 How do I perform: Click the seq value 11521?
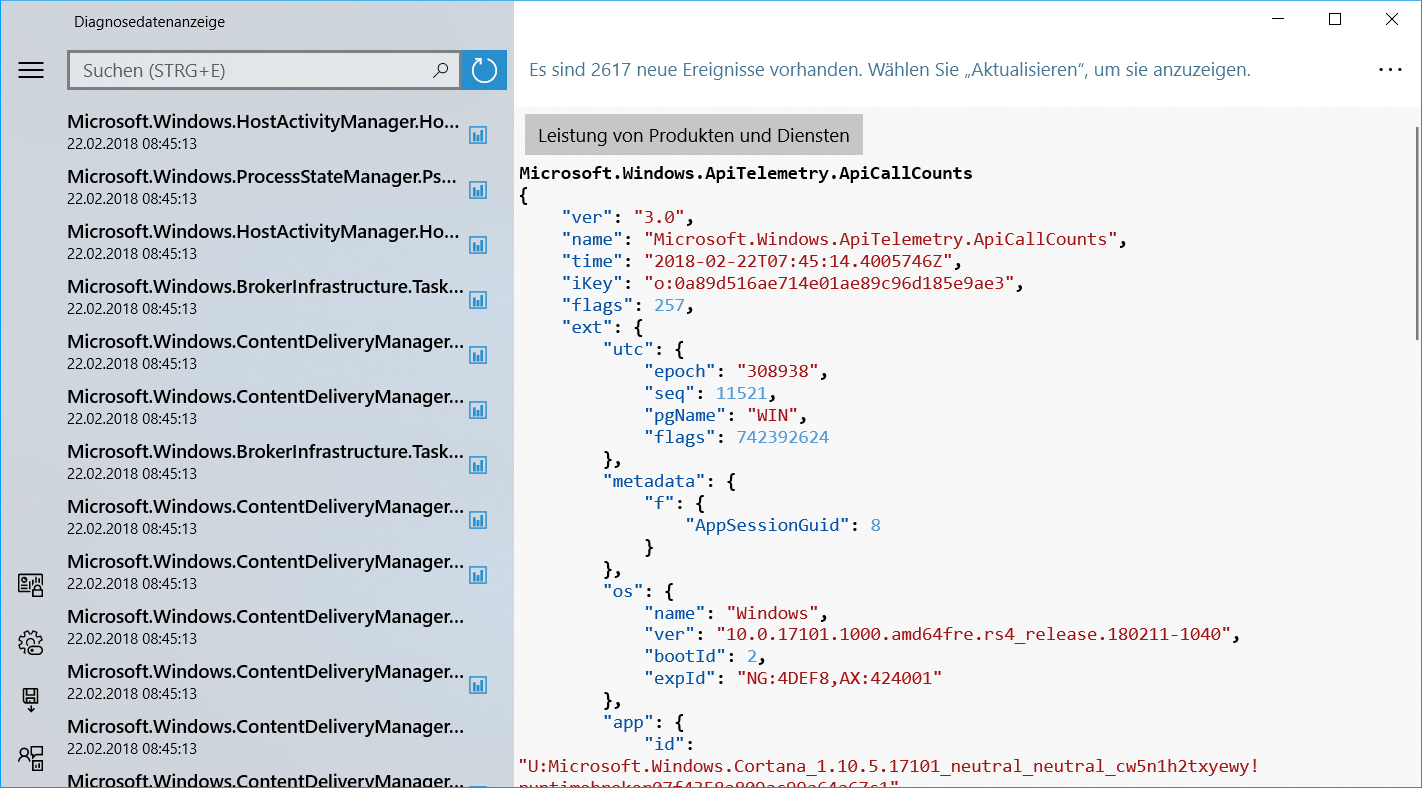click(x=741, y=393)
